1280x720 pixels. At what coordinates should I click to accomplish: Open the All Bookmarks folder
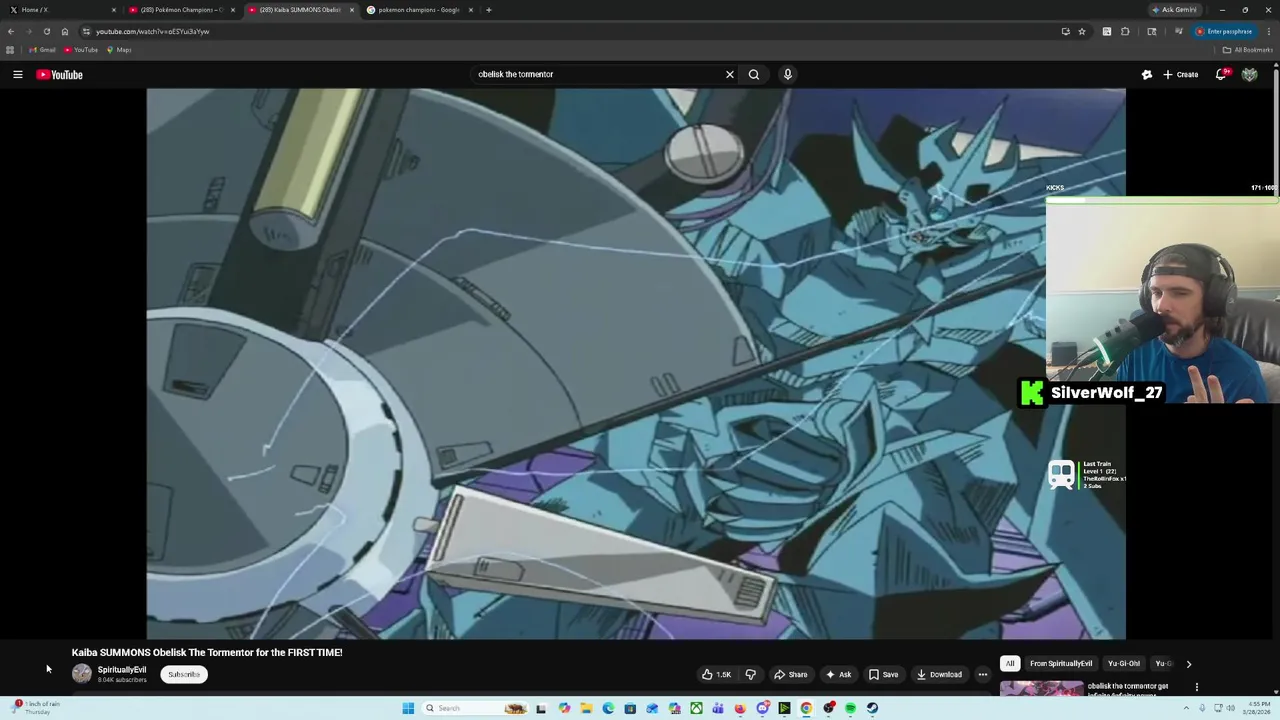click(1247, 50)
